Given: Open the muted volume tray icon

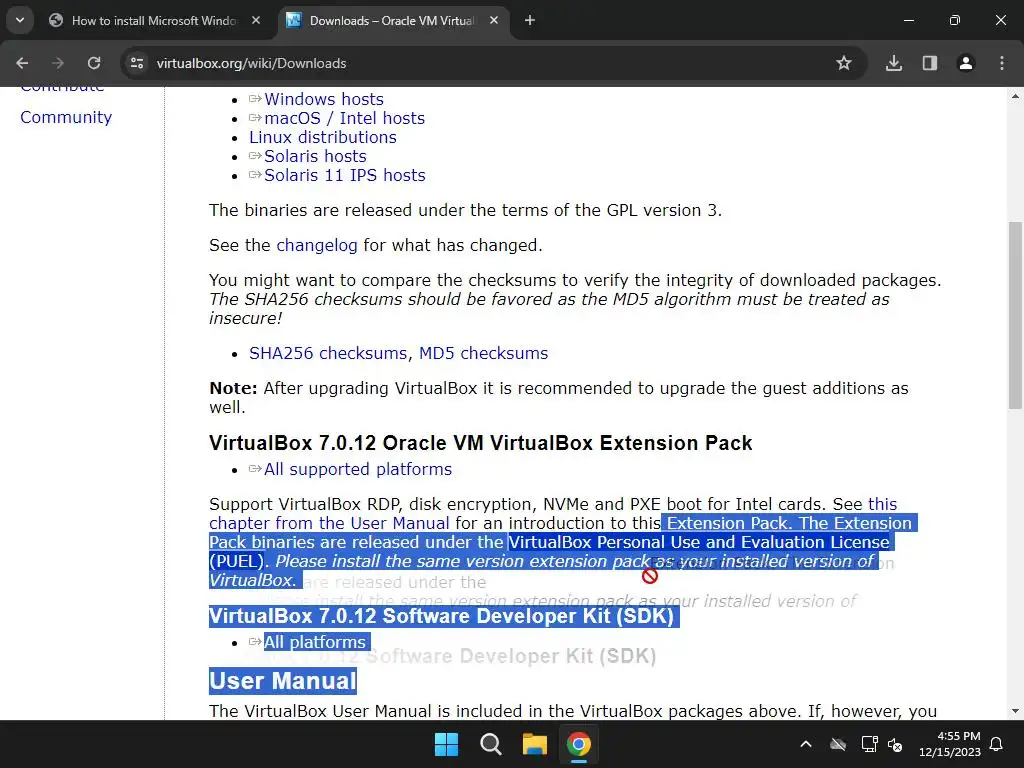Looking at the screenshot, I should click(x=895, y=744).
